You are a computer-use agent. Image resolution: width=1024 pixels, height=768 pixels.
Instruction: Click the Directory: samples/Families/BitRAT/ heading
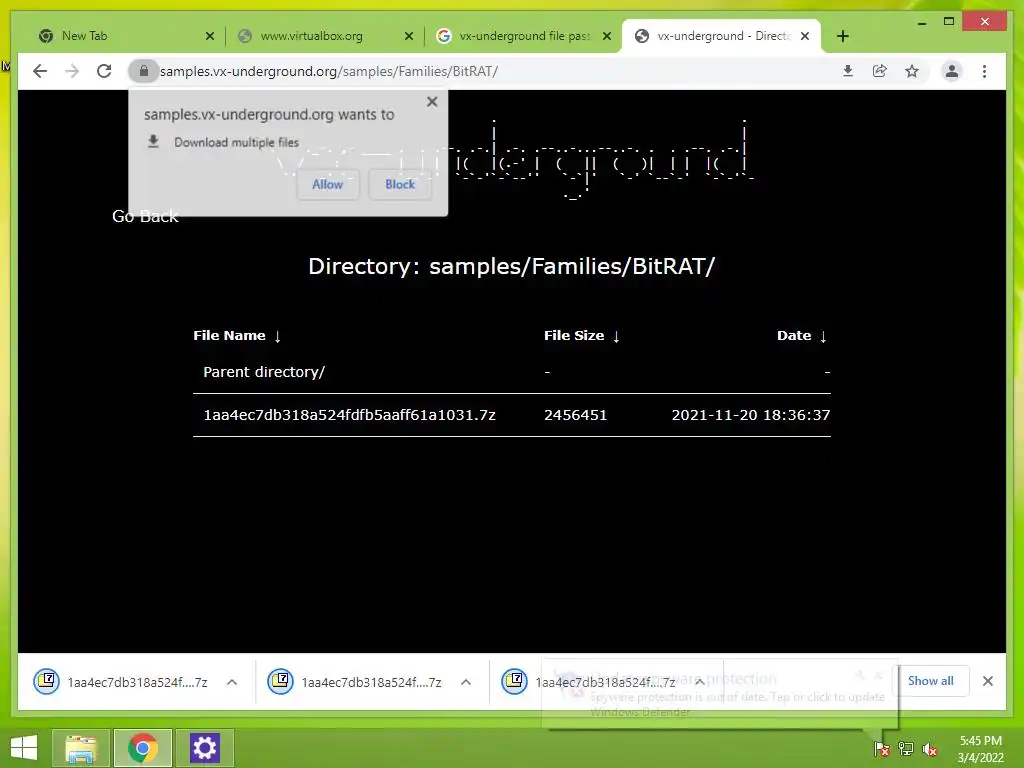pos(511,266)
